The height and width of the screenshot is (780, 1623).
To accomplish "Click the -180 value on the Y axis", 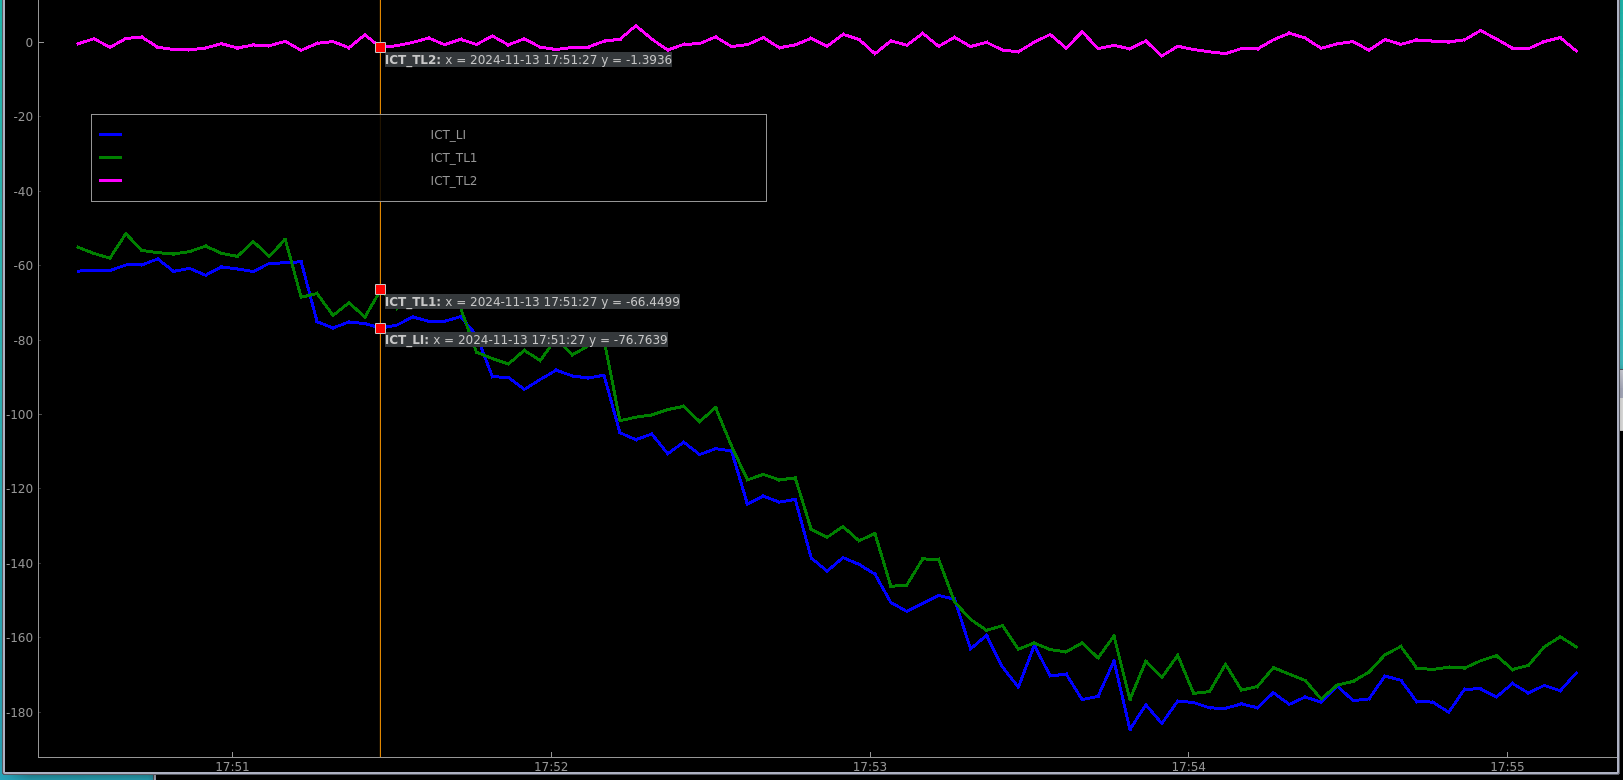I will 19,713.
